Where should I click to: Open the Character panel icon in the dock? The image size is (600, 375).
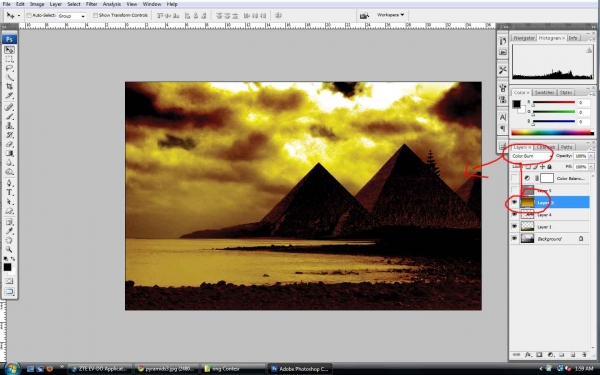(x=503, y=117)
